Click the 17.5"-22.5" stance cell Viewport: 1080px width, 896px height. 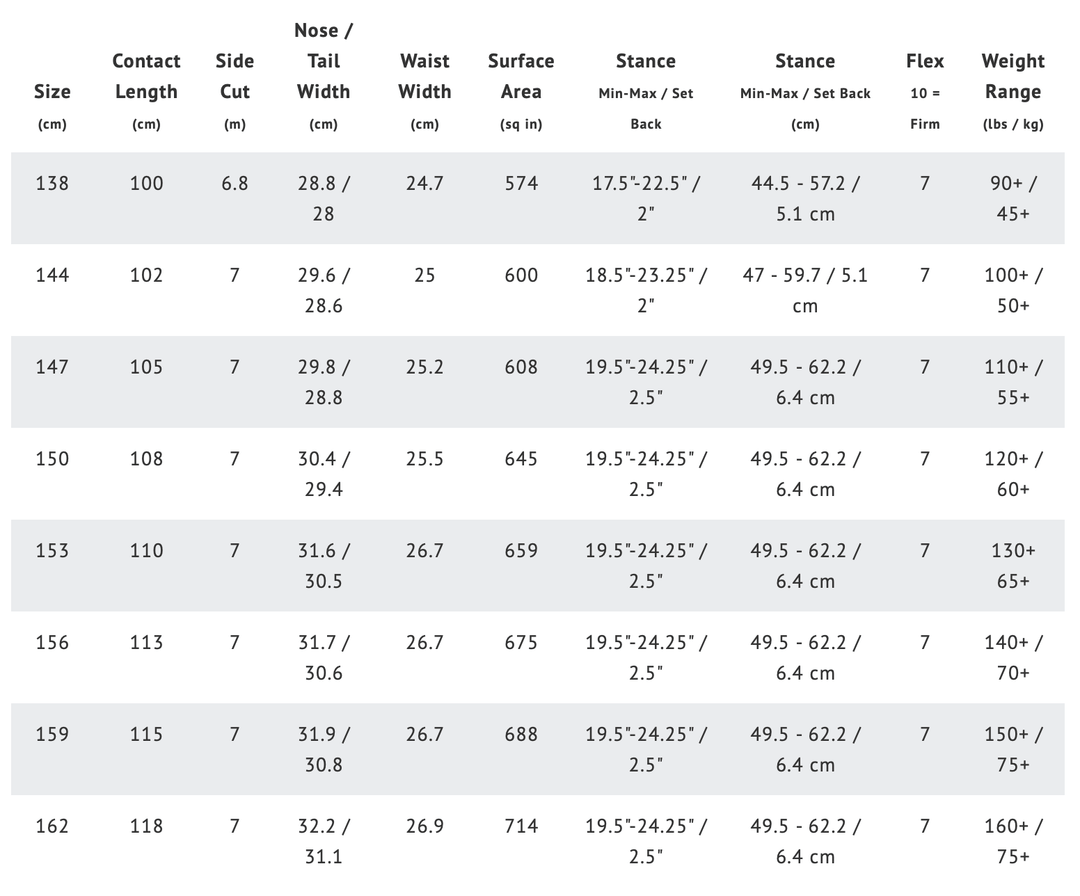click(646, 198)
